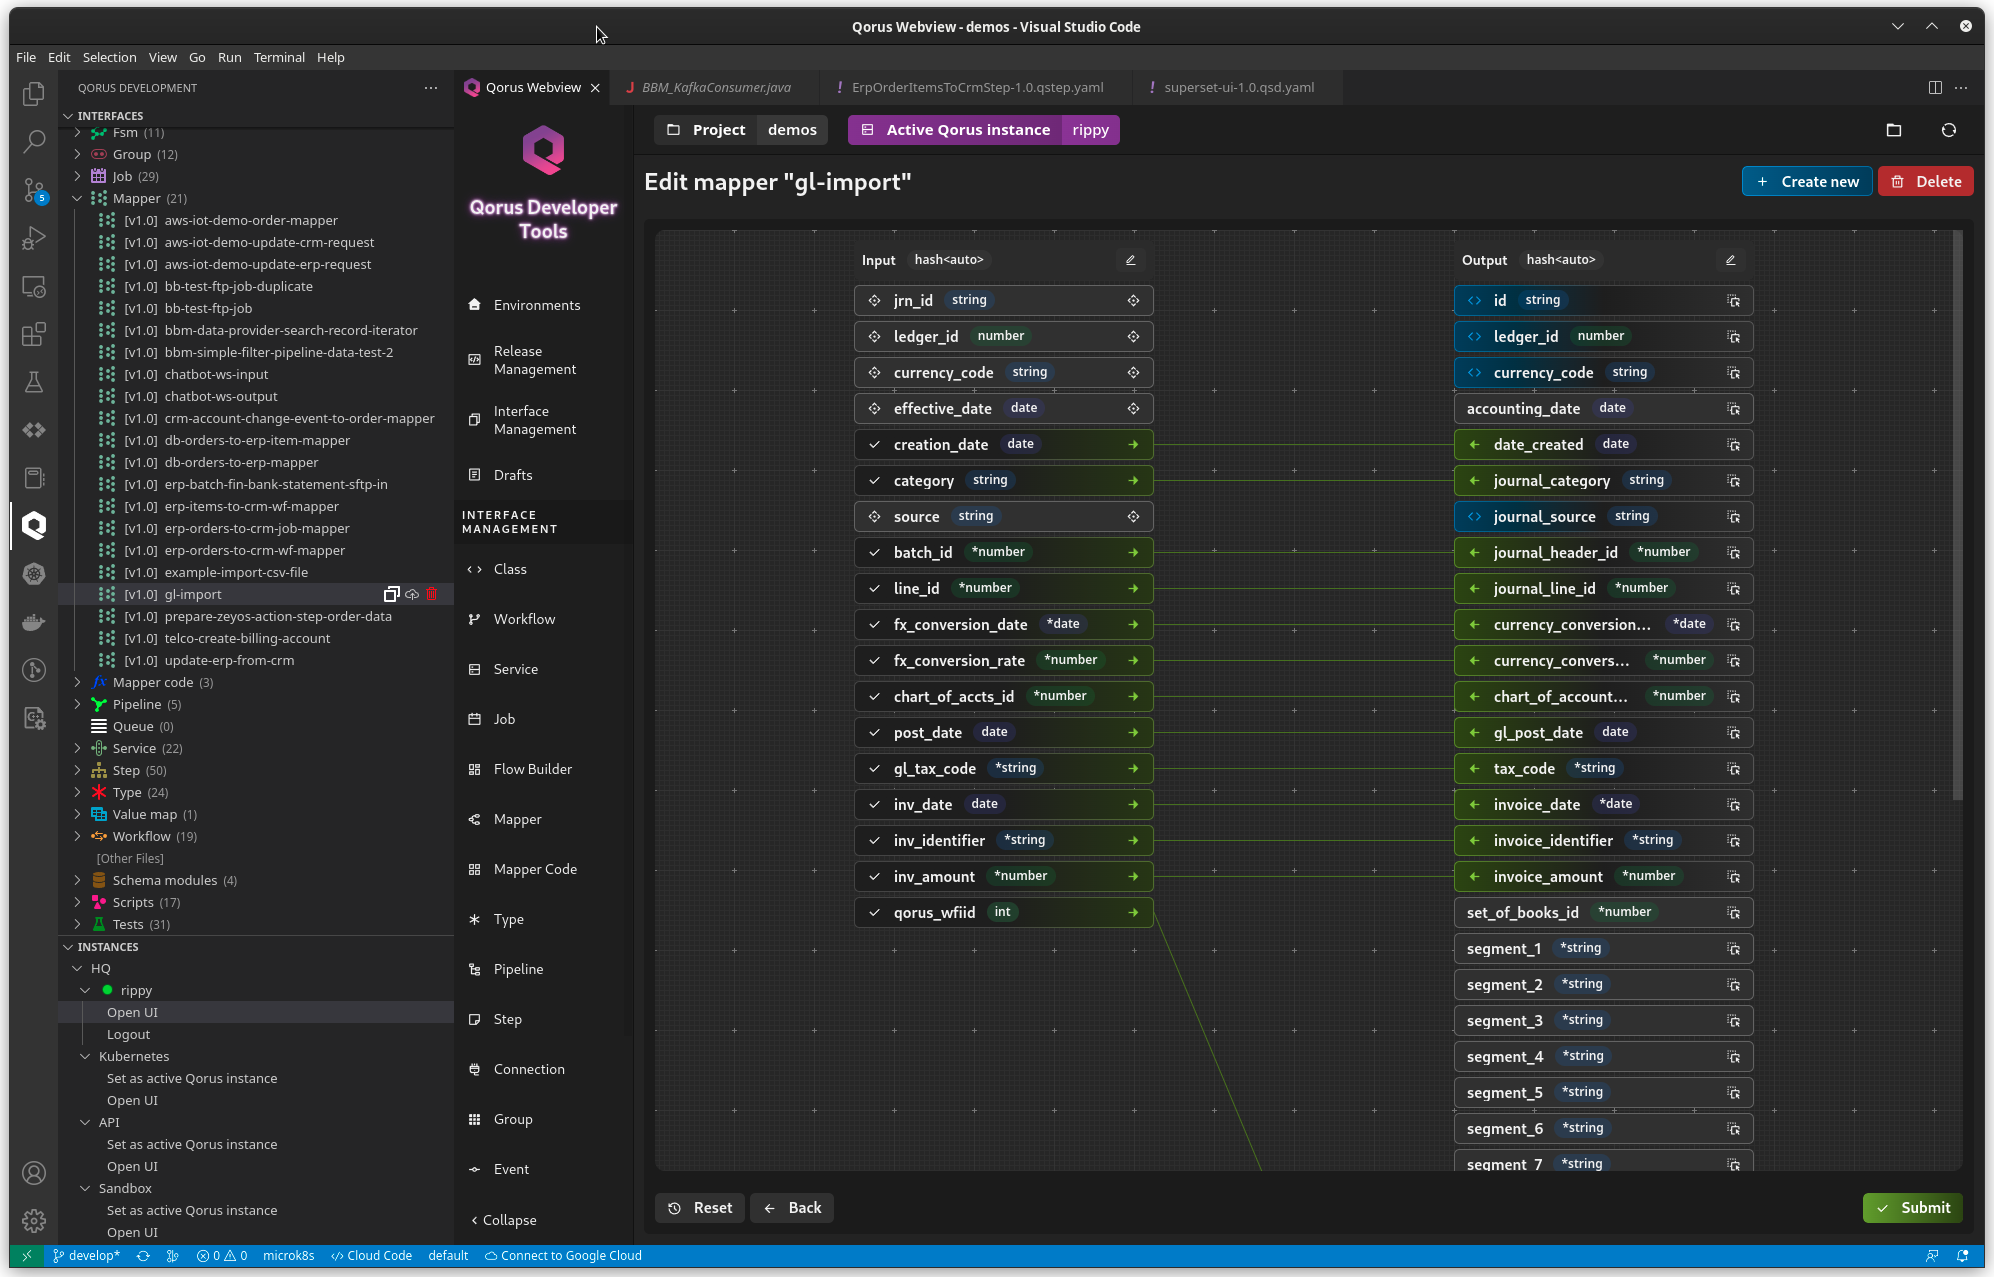The image size is (1994, 1277).
Task: Click the reload icon in the top right of webview
Action: pyautogui.click(x=1948, y=130)
